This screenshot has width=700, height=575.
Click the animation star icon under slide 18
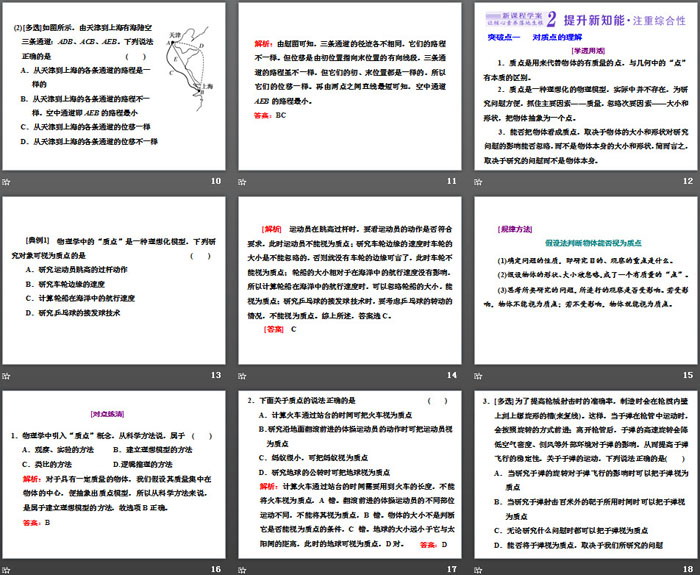(x=477, y=568)
